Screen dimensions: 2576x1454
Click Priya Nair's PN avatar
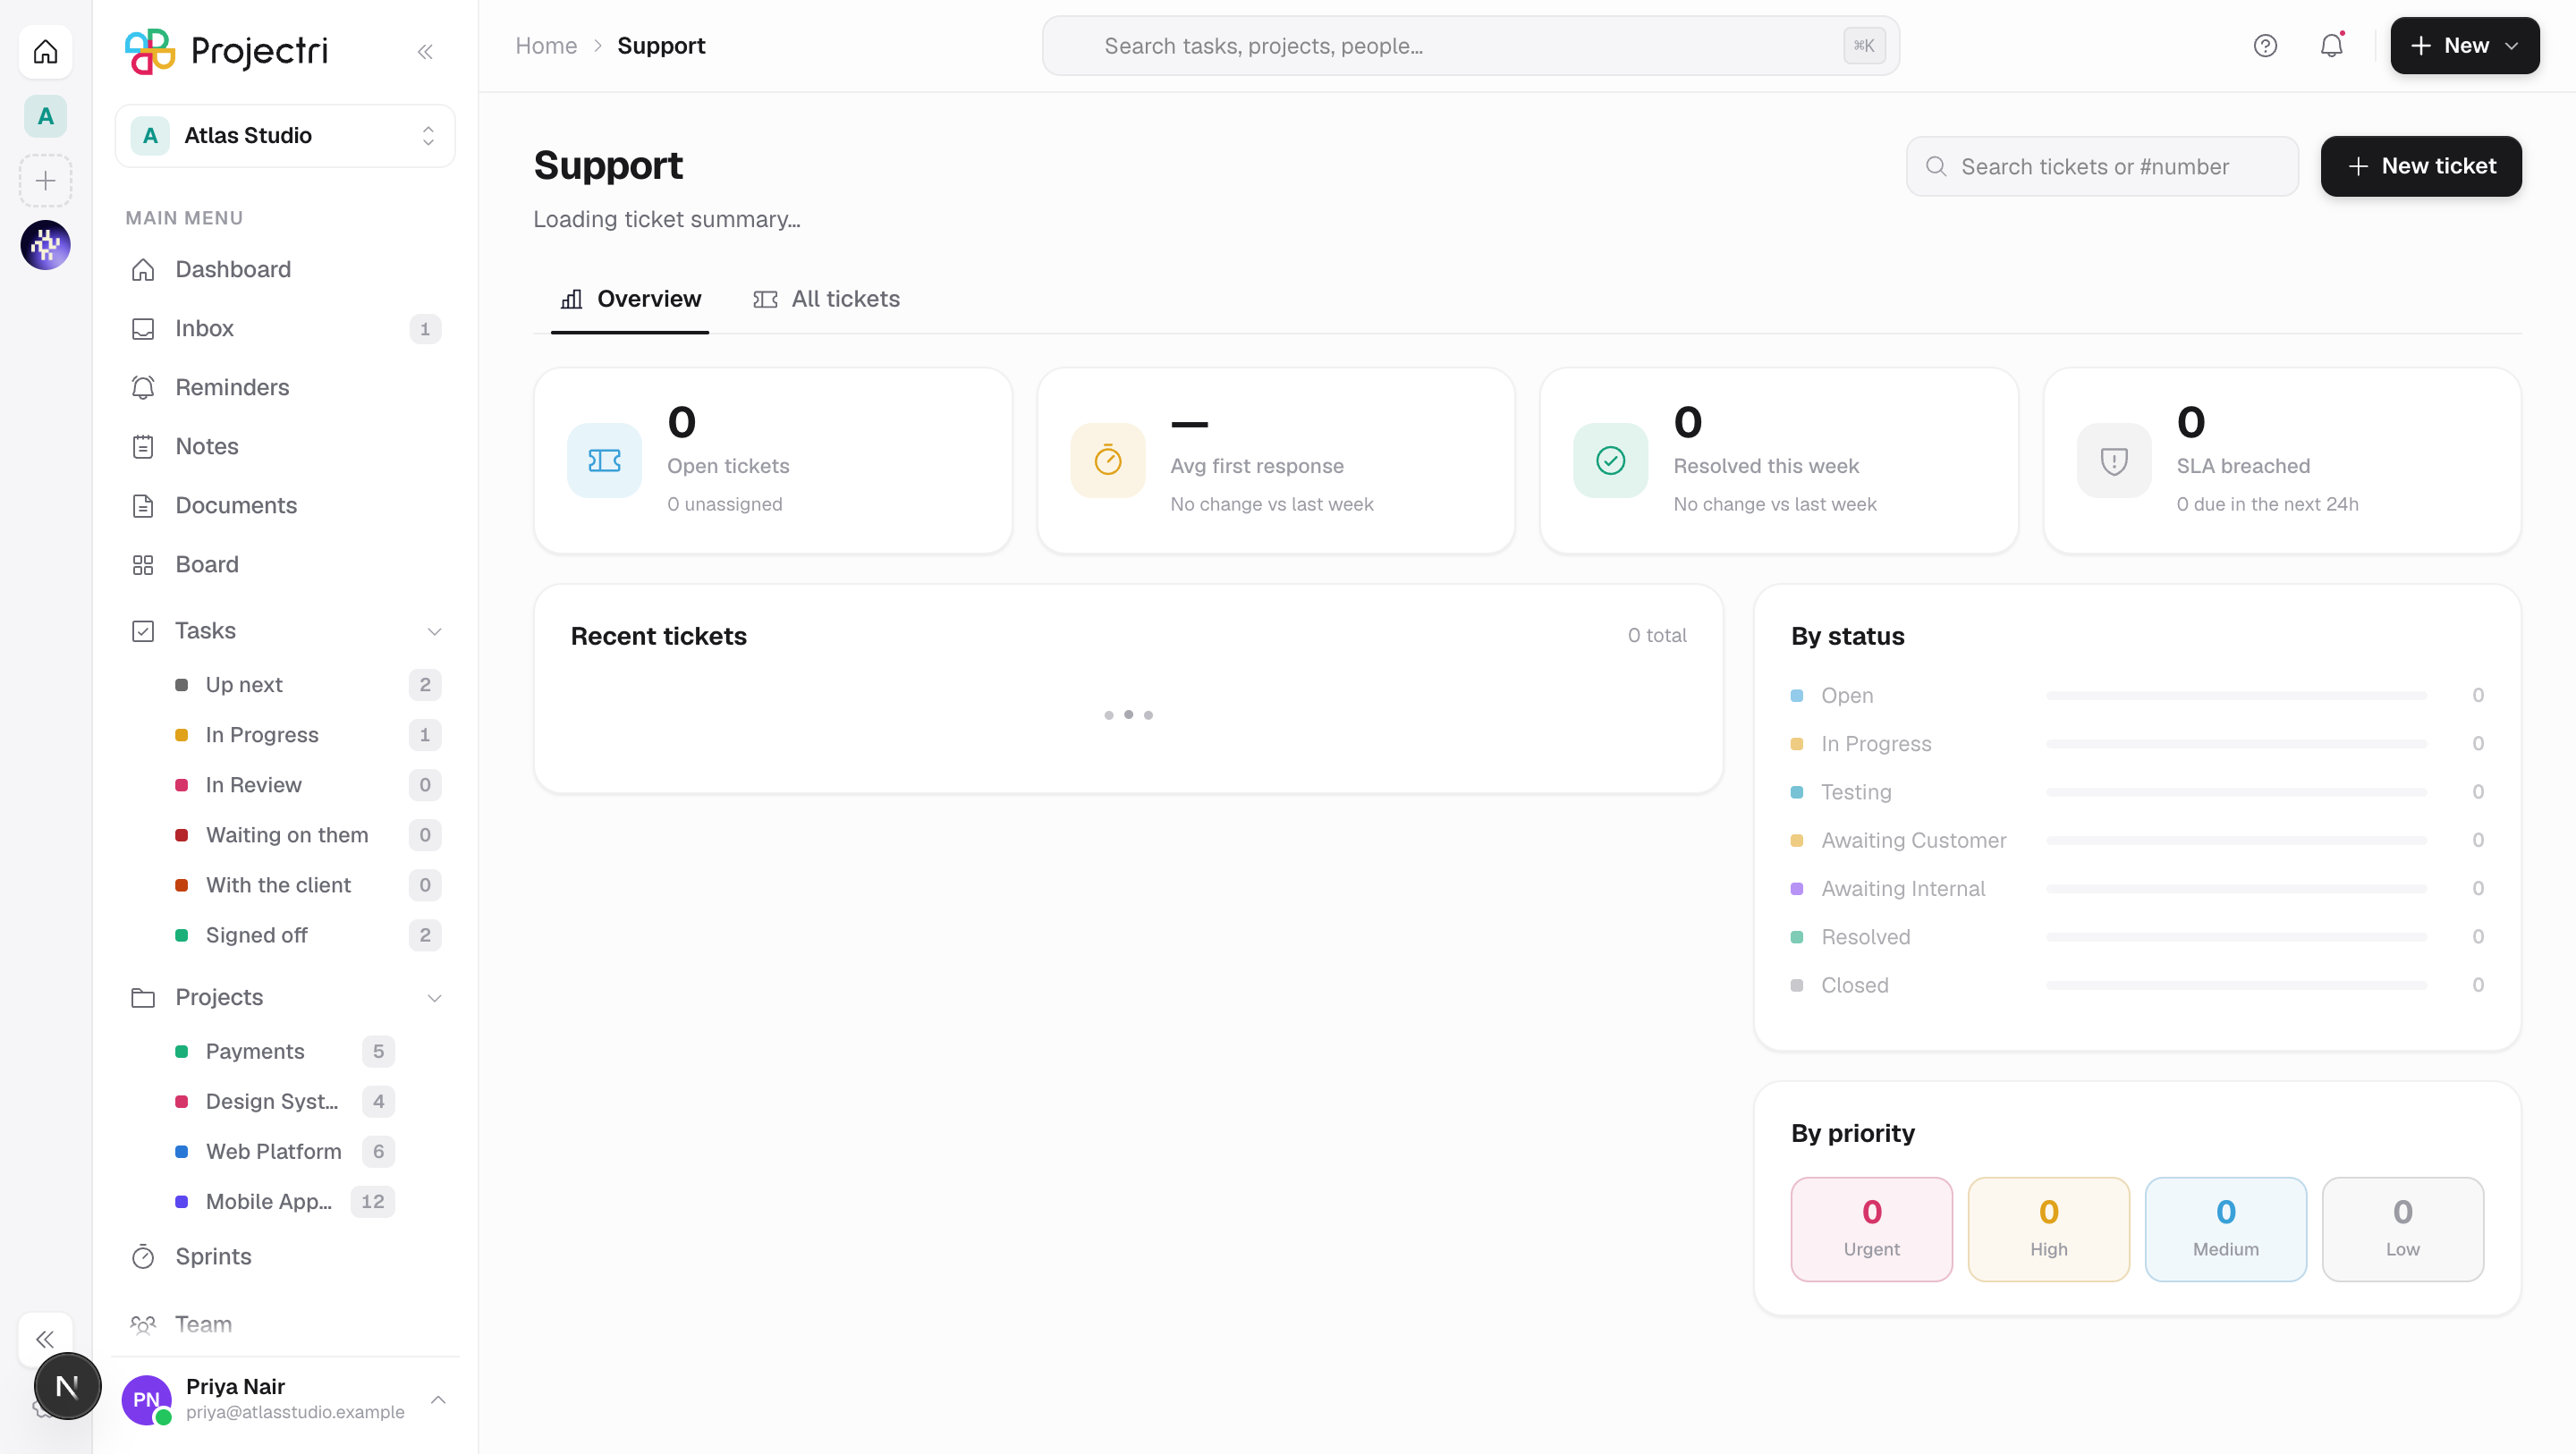146,1399
